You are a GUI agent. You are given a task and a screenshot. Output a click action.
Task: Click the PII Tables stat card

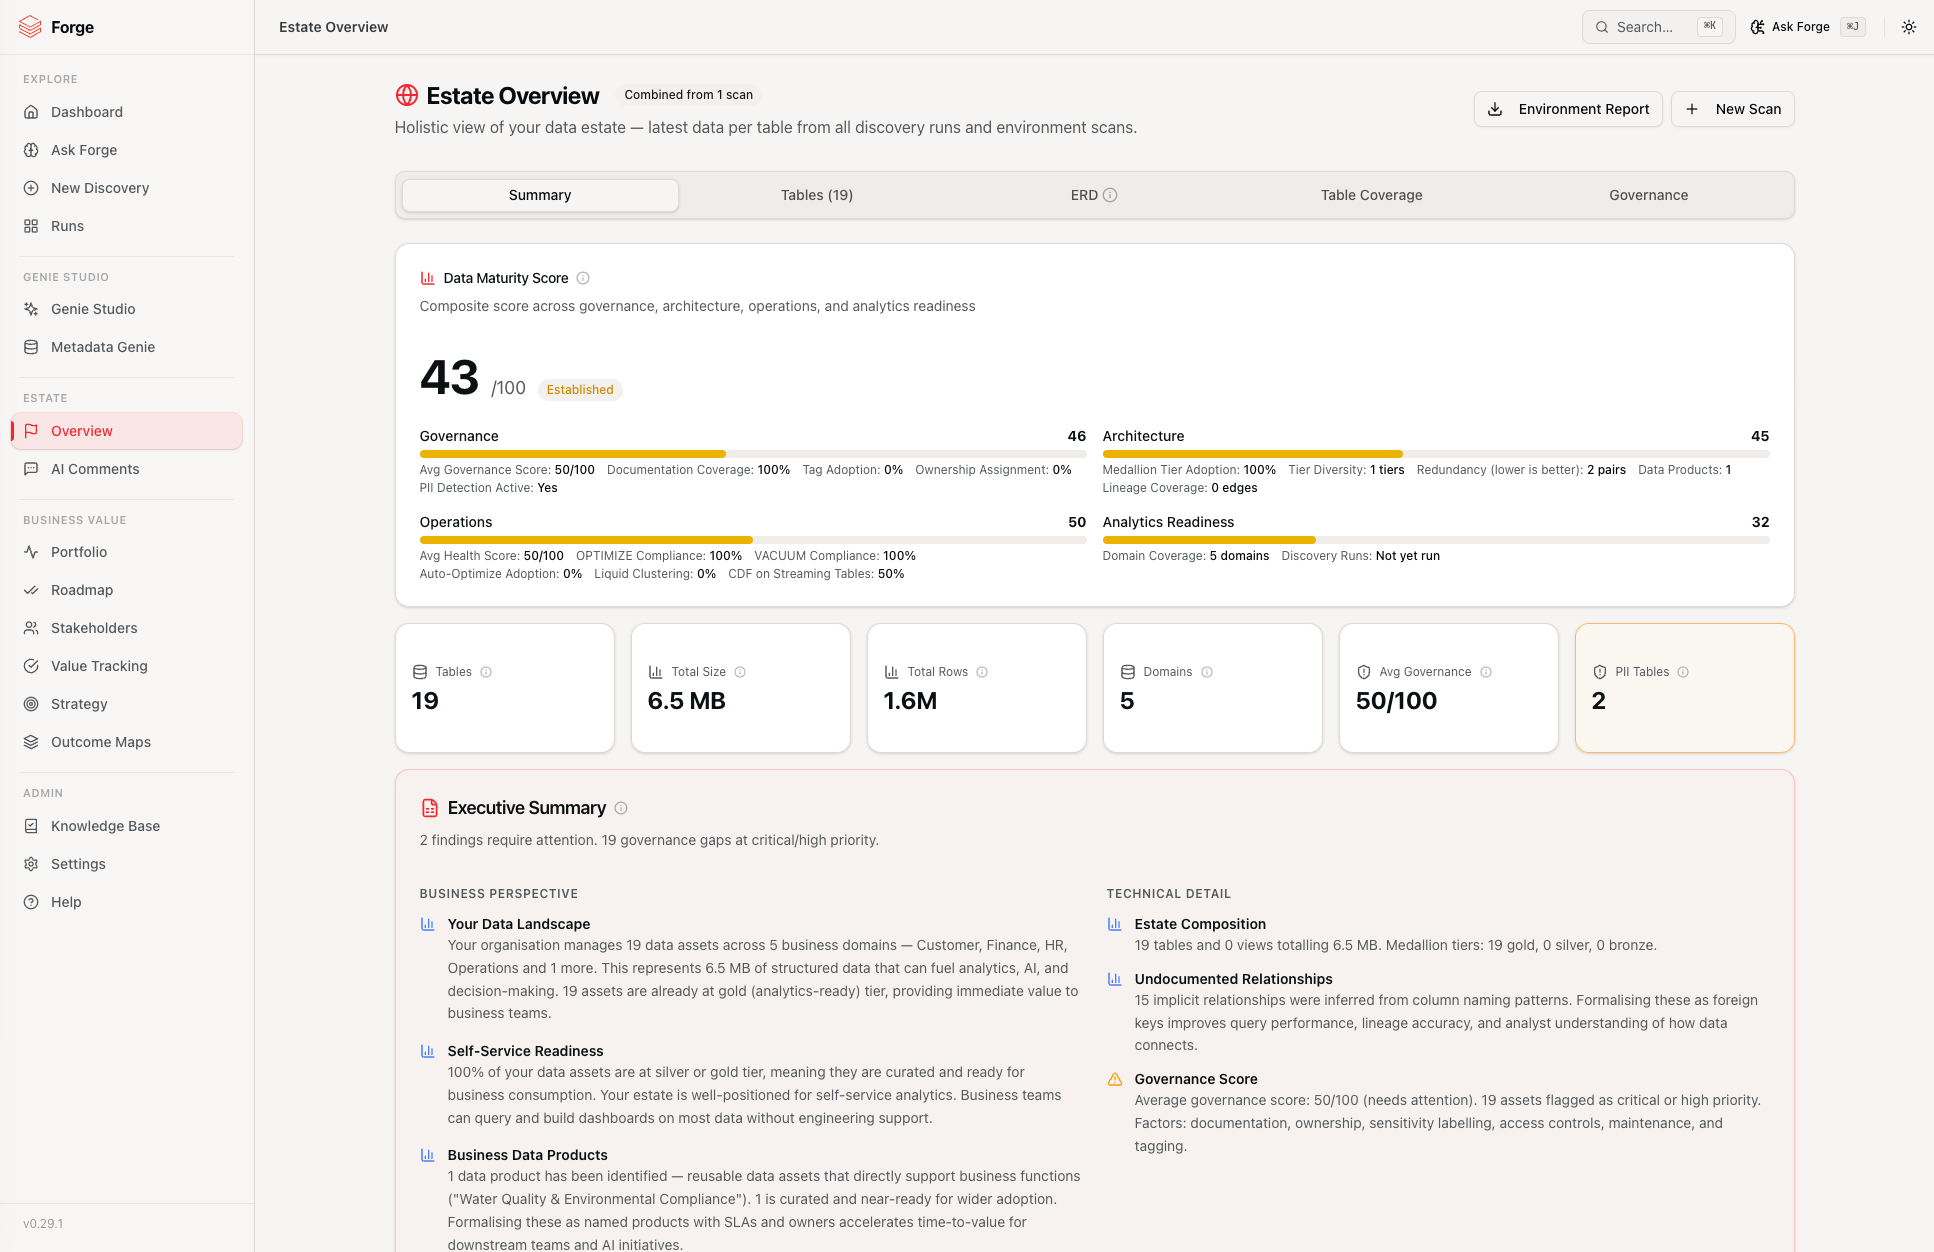(x=1684, y=688)
